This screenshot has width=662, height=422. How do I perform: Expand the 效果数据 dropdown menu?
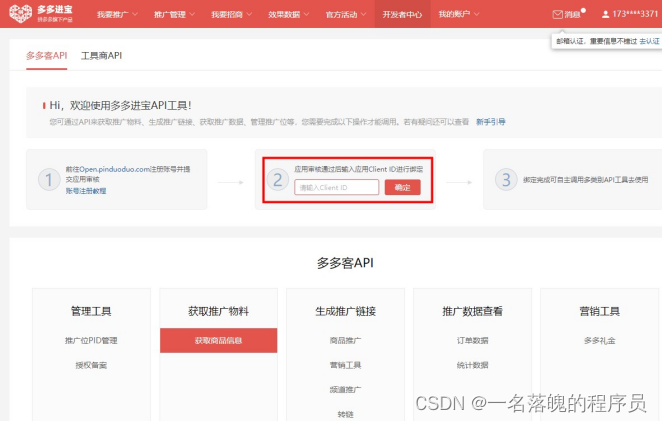[288, 14]
